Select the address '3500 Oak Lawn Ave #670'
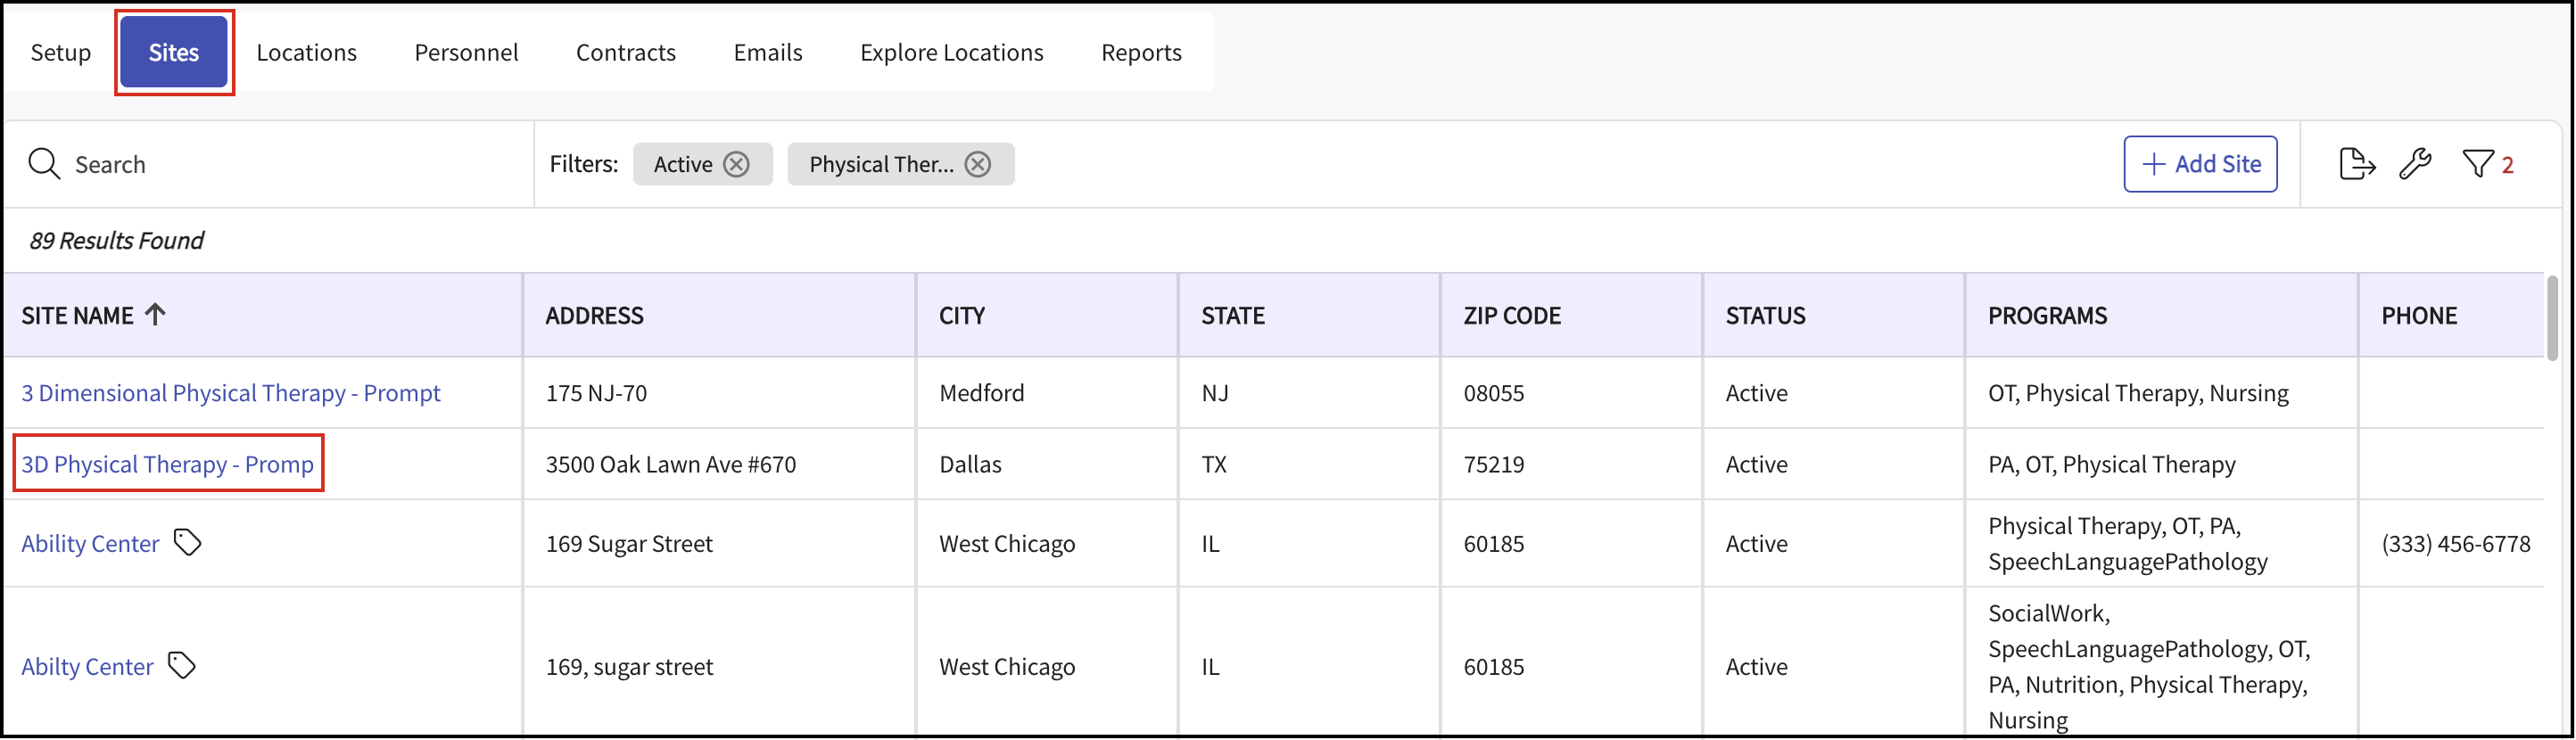 click(671, 464)
